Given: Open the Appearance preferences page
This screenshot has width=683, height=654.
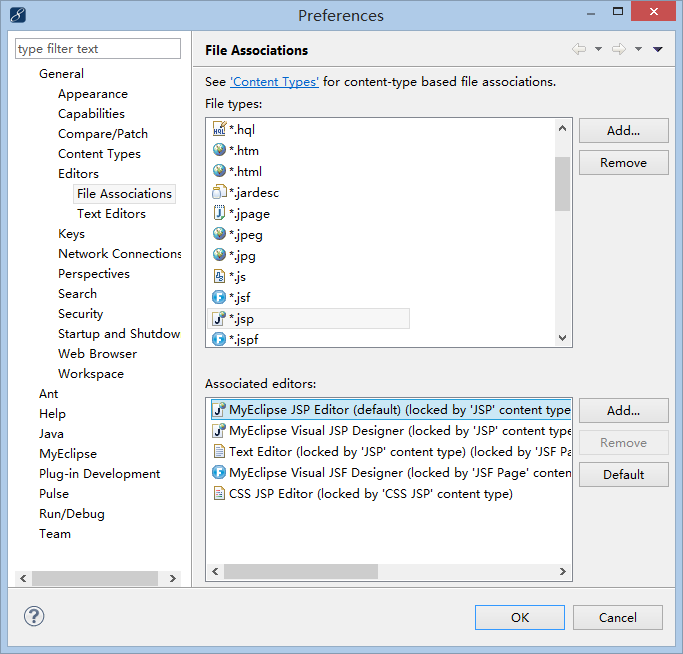Looking at the screenshot, I should pos(93,94).
